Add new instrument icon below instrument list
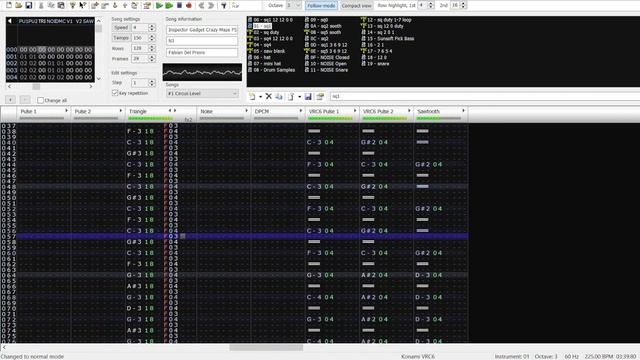The image size is (640, 360). coord(252,96)
